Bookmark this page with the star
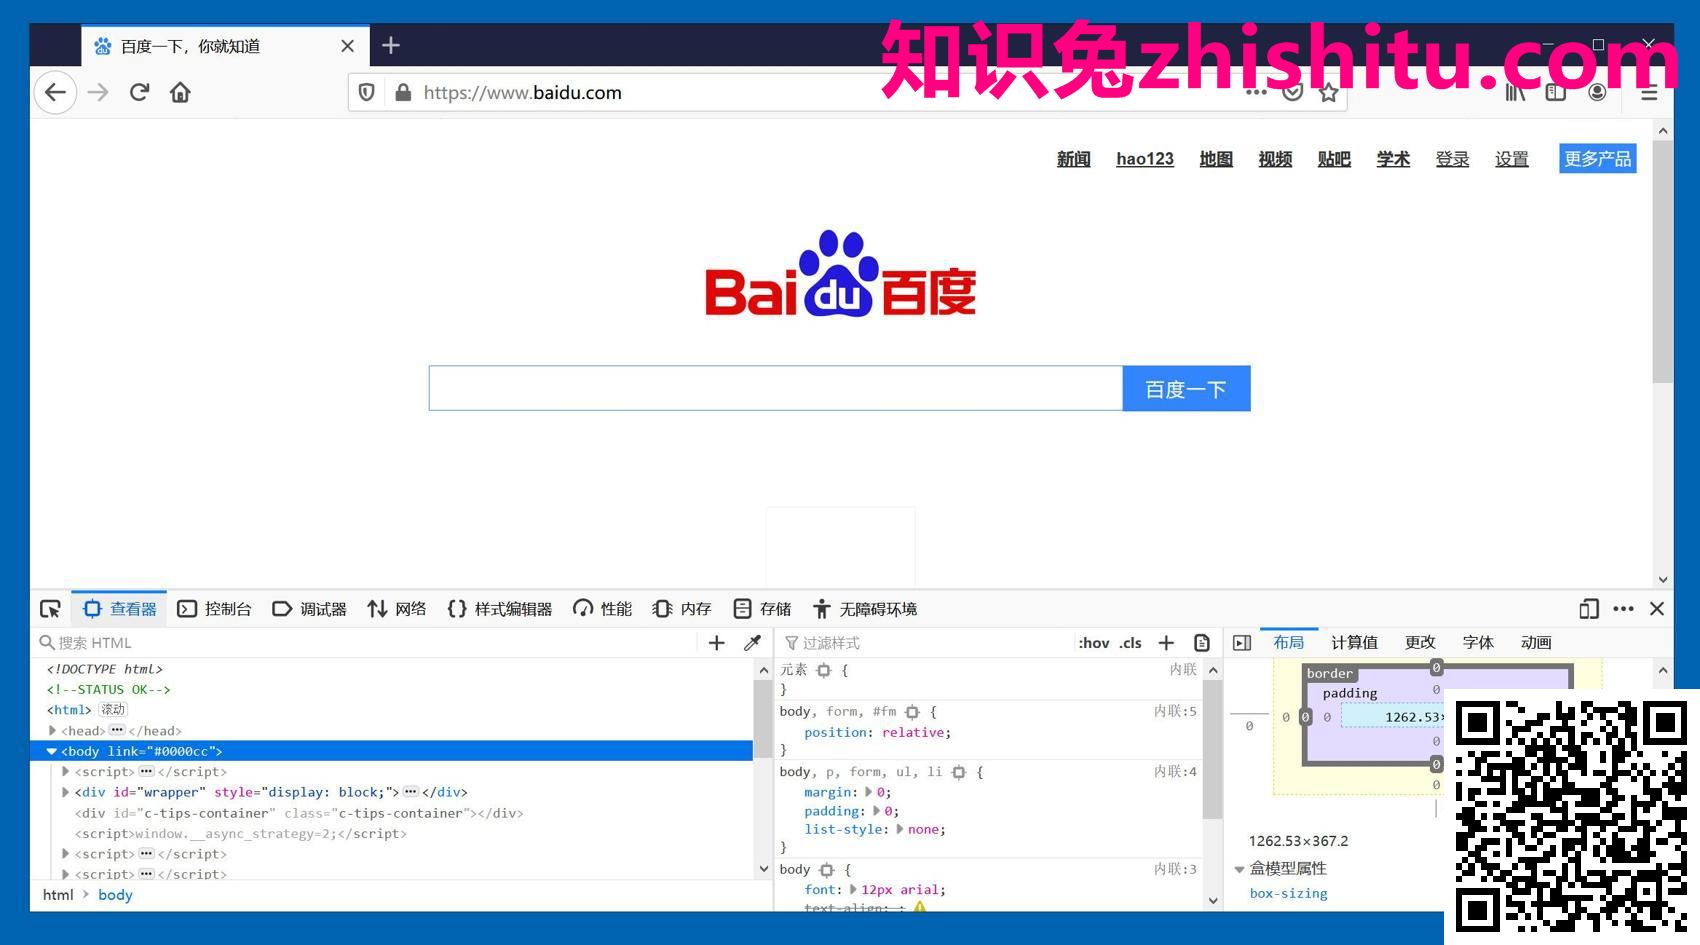1700x945 pixels. point(1328,93)
